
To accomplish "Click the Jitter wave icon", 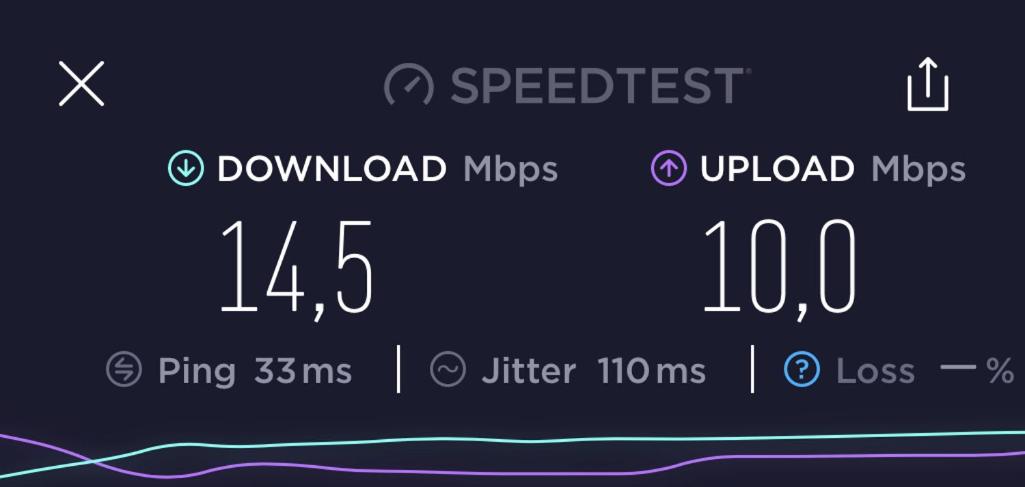I will point(448,370).
